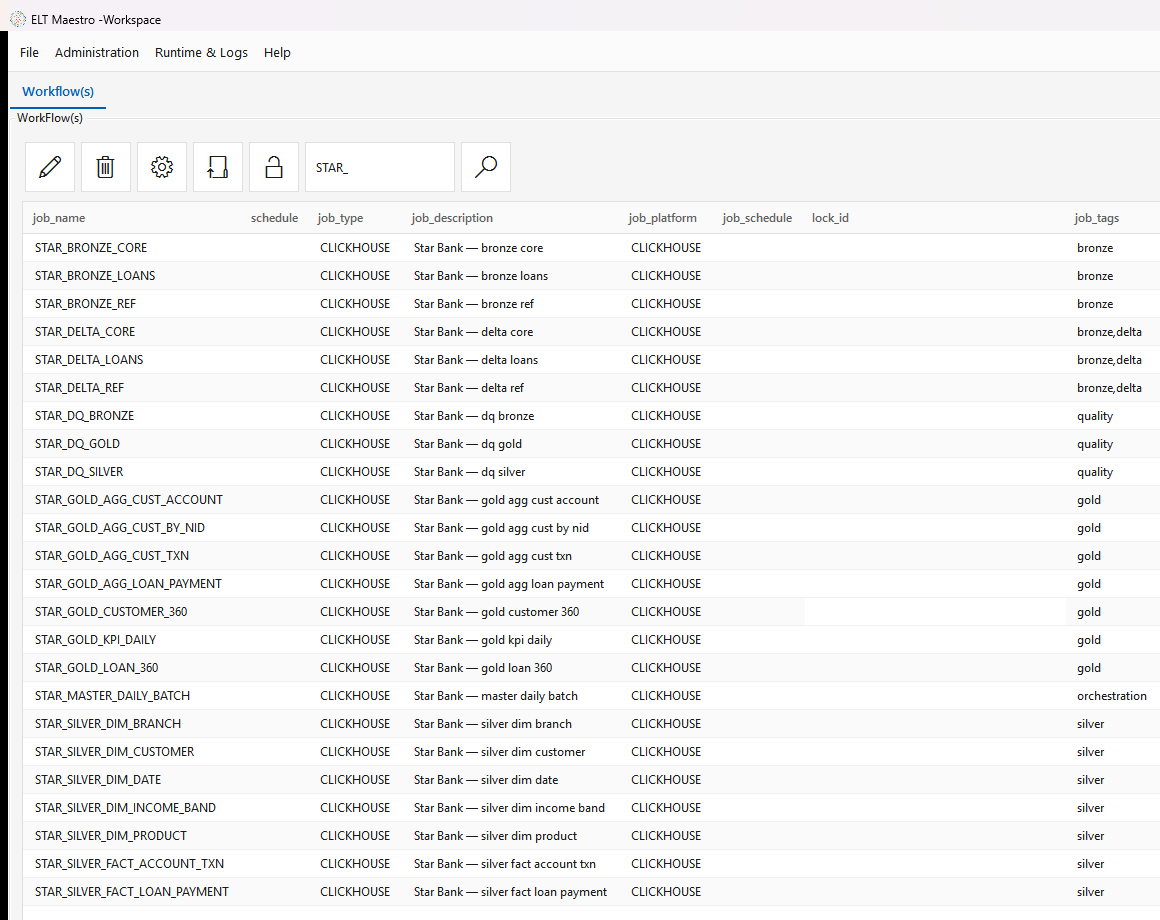This screenshot has width=1160, height=920.
Task: Click the 'orchestration' tag cell
Action: tap(1112, 696)
